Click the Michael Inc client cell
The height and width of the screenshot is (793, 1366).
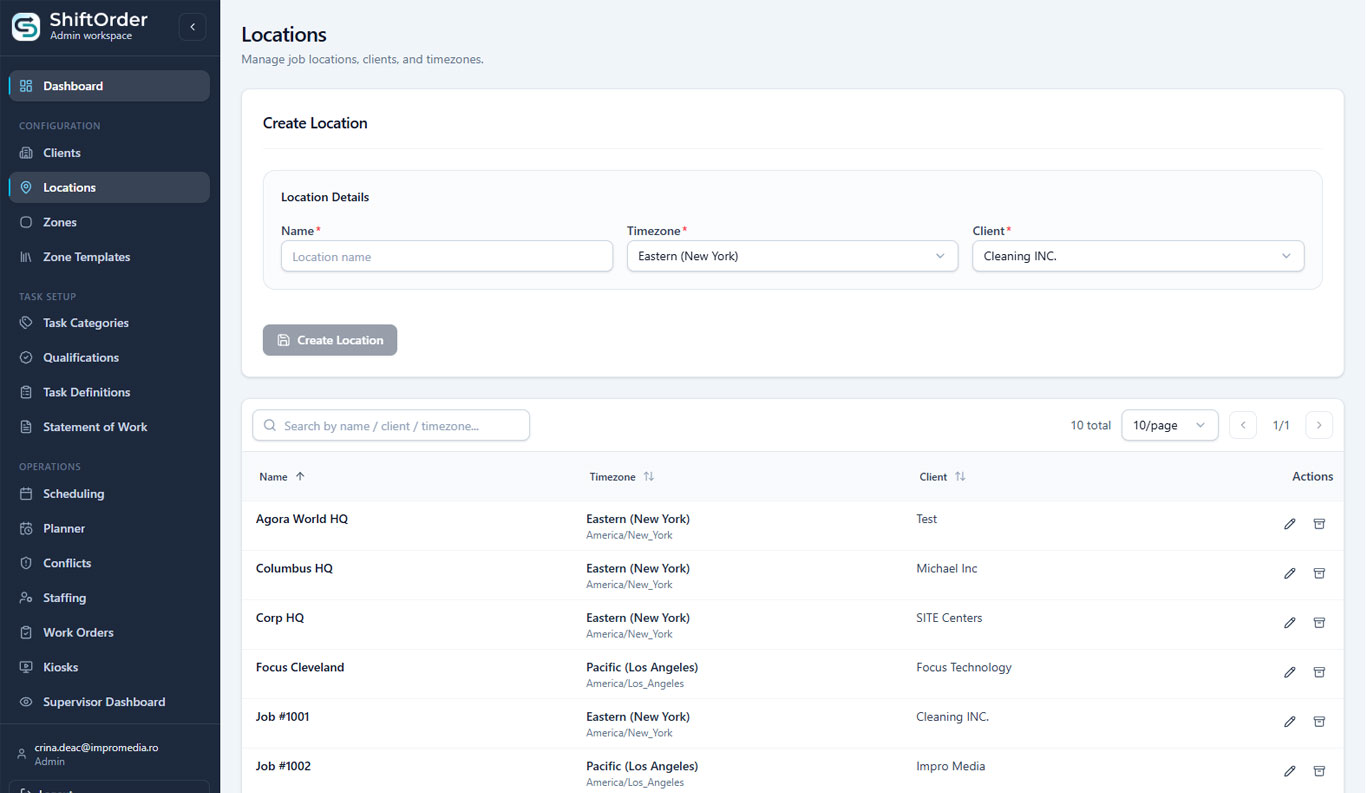(x=947, y=568)
